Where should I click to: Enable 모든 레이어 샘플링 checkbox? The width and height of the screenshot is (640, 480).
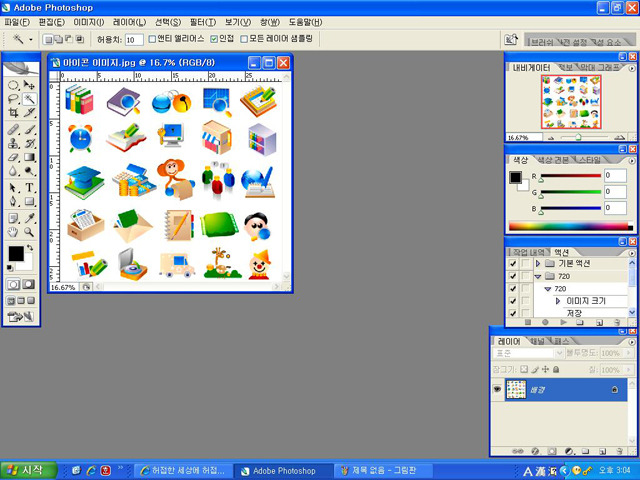pos(244,39)
